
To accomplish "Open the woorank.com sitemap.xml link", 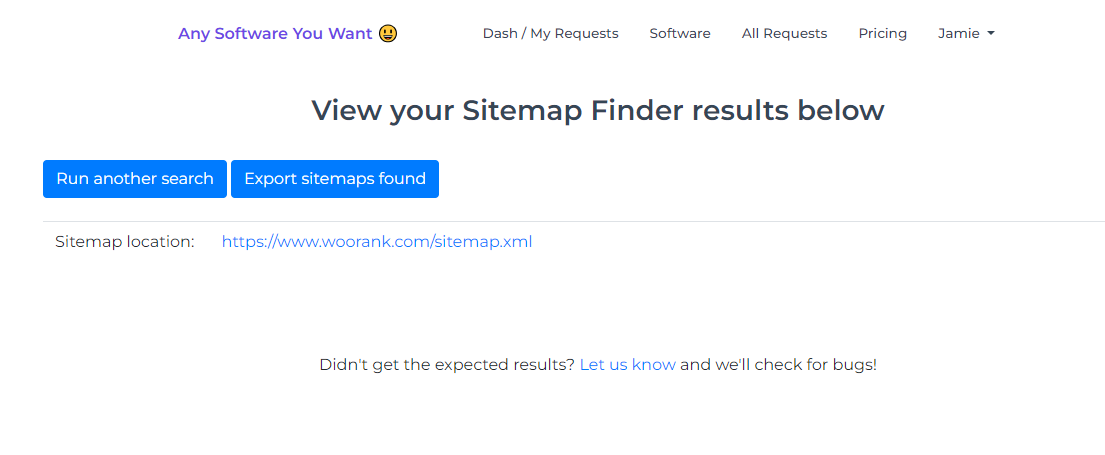I will tap(377, 242).
